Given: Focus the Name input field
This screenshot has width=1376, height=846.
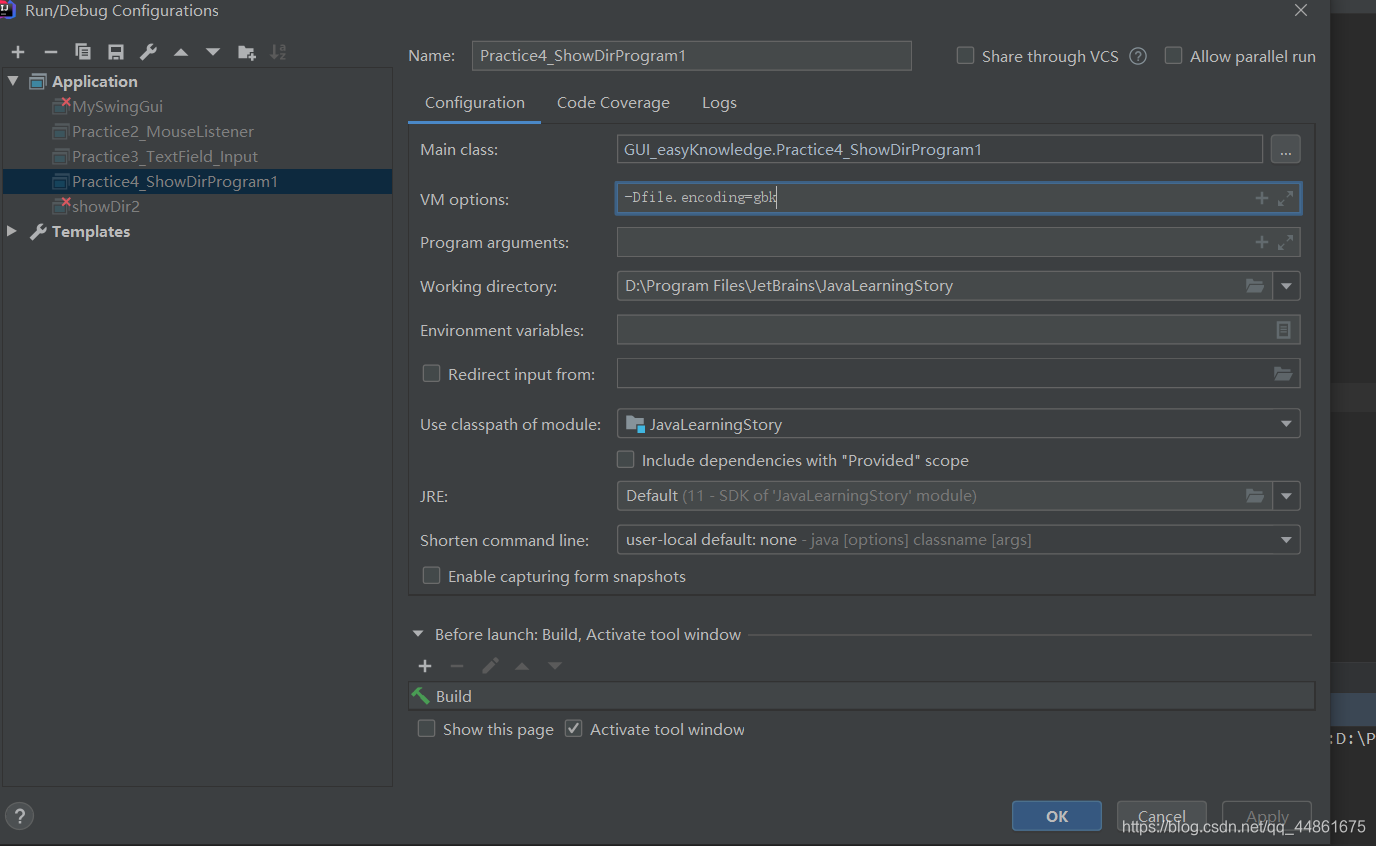Looking at the screenshot, I should (x=691, y=56).
